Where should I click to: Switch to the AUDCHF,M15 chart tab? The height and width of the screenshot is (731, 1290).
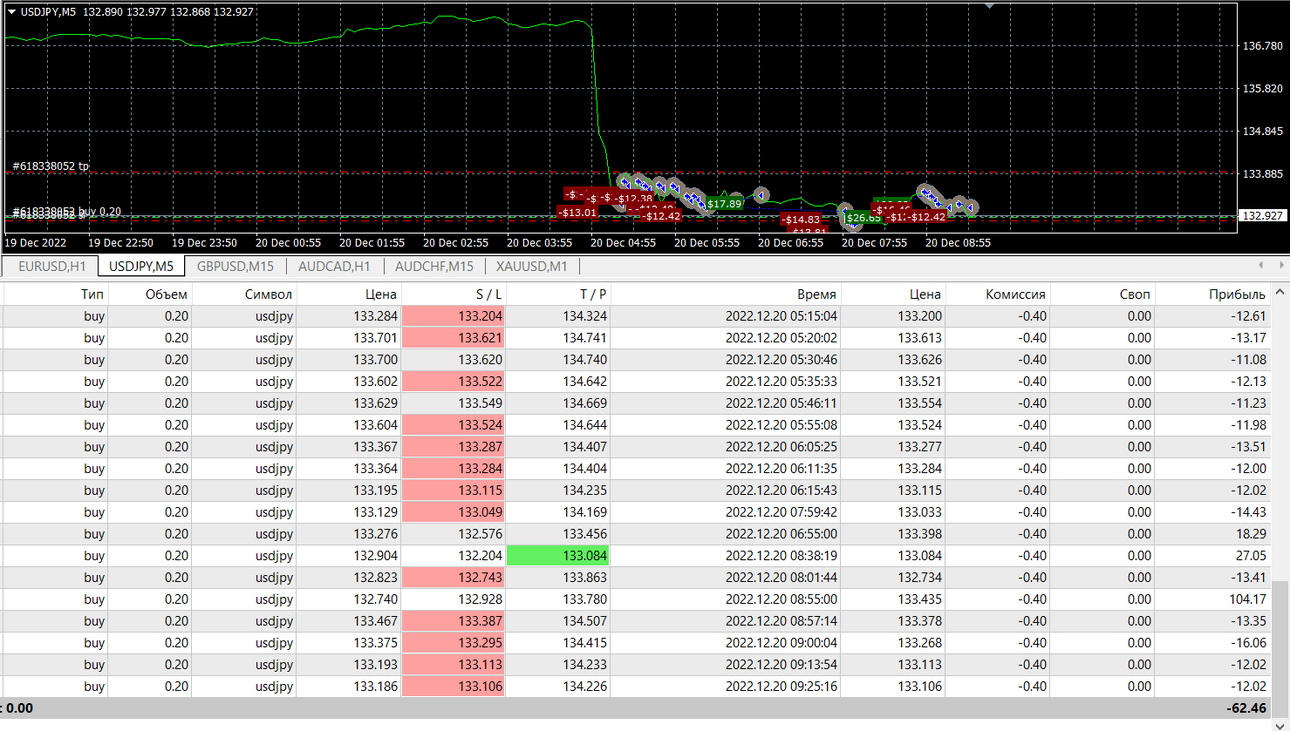[434, 266]
